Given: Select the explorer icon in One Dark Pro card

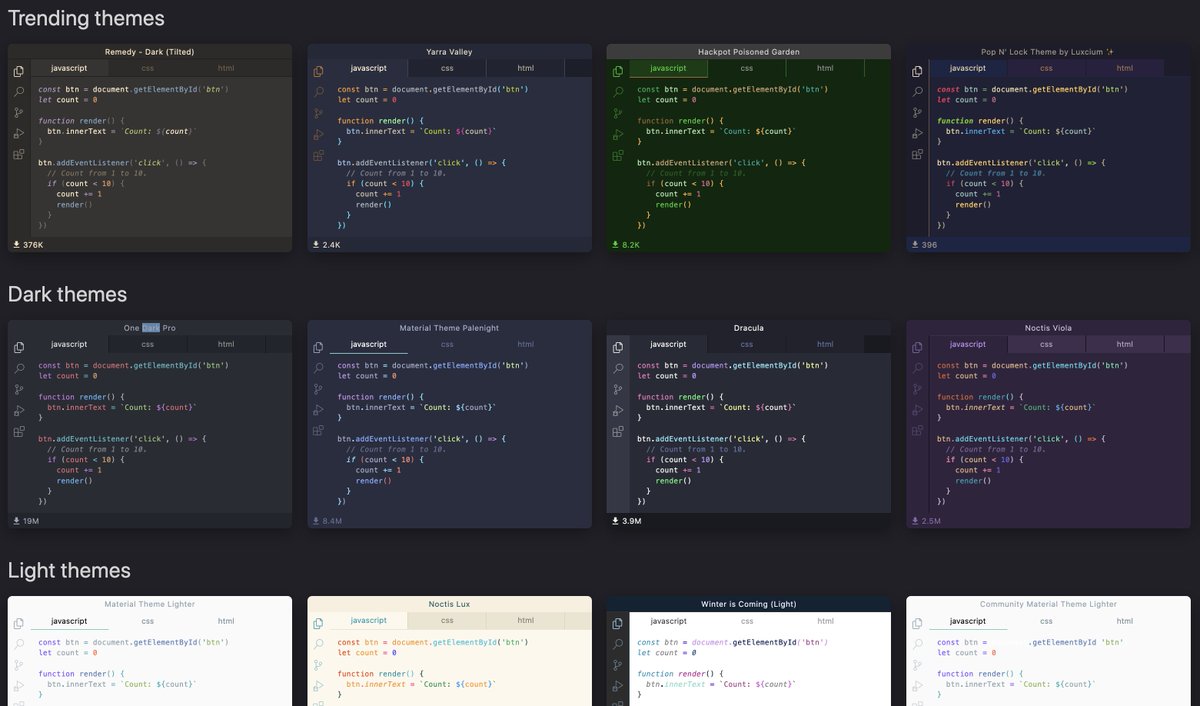Looking at the screenshot, I should (x=19, y=347).
